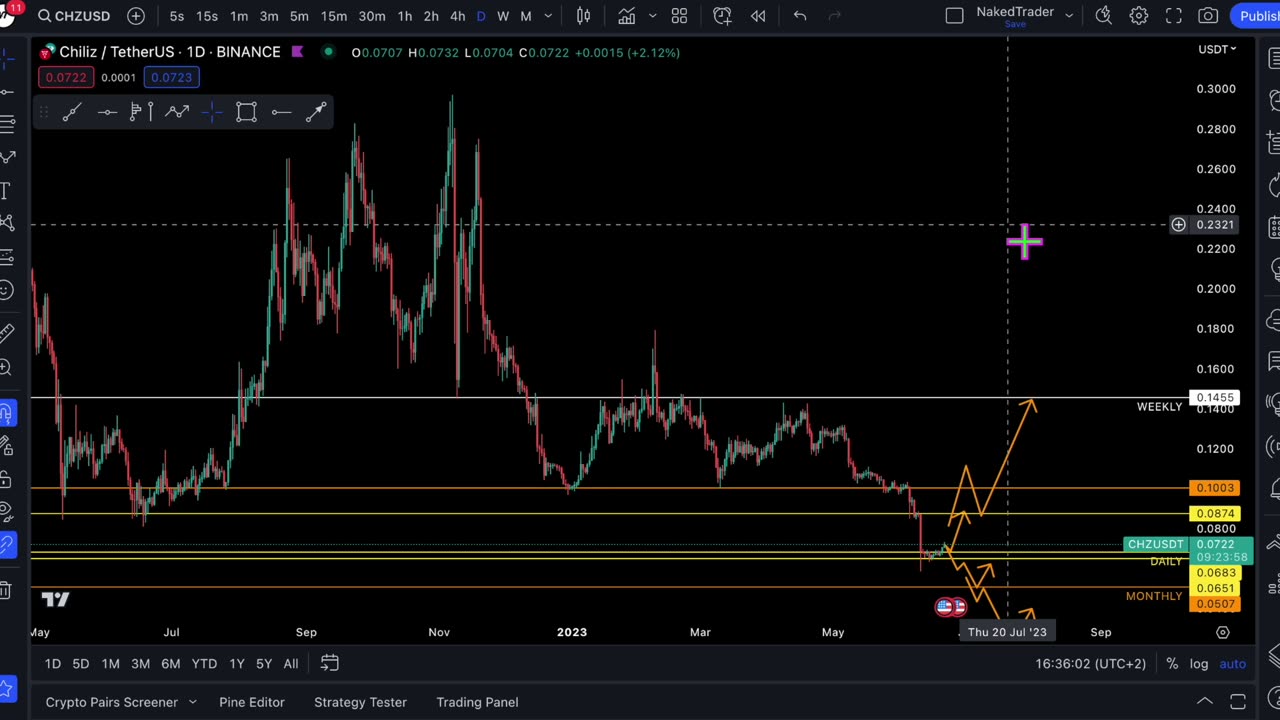Select the 5s timeframe
The height and width of the screenshot is (720, 1280).
(177, 16)
